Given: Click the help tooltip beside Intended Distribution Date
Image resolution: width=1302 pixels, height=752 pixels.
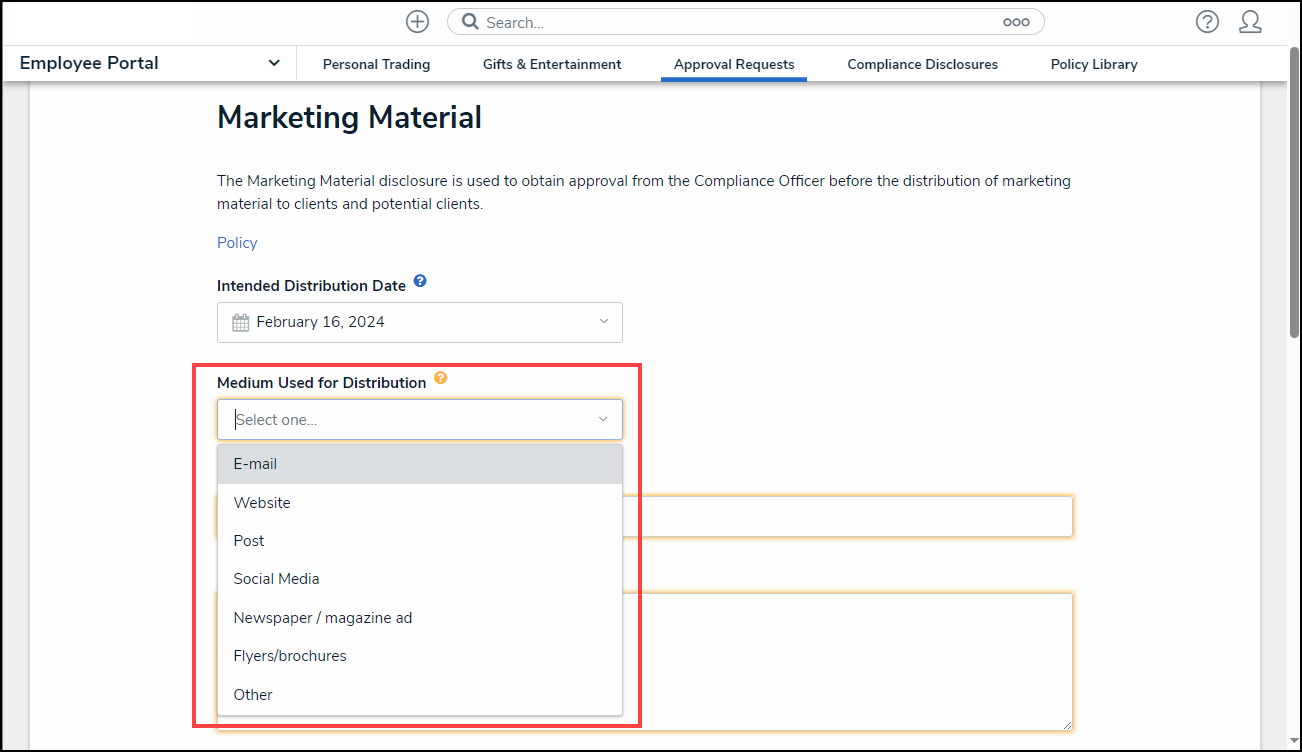Looking at the screenshot, I should (420, 281).
